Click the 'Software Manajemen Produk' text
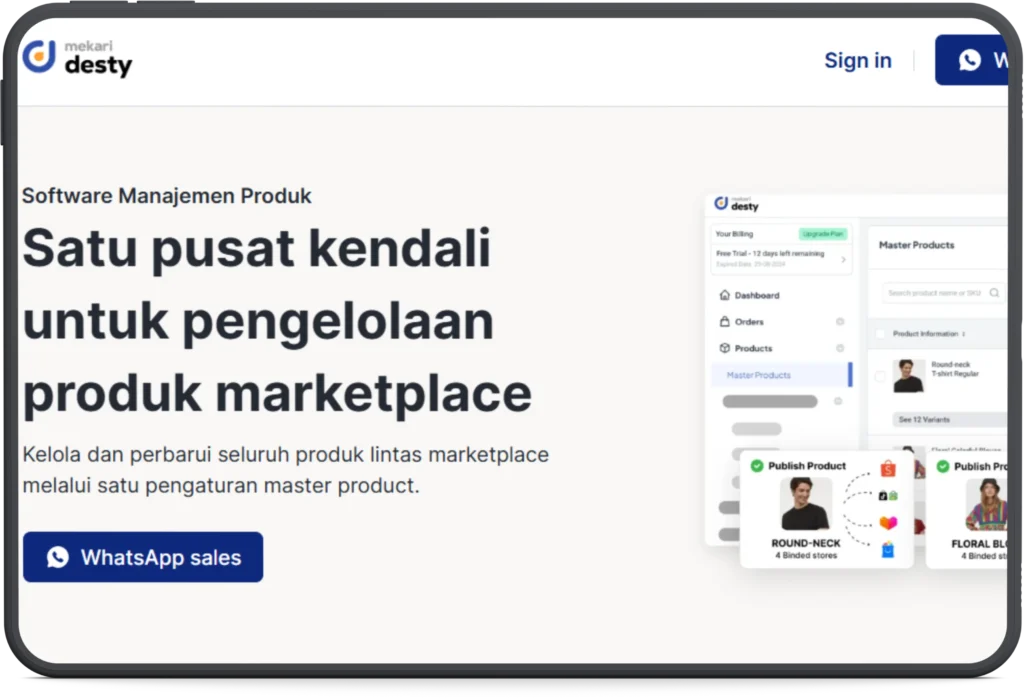This screenshot has height=699, width=1024. [167, 195]
